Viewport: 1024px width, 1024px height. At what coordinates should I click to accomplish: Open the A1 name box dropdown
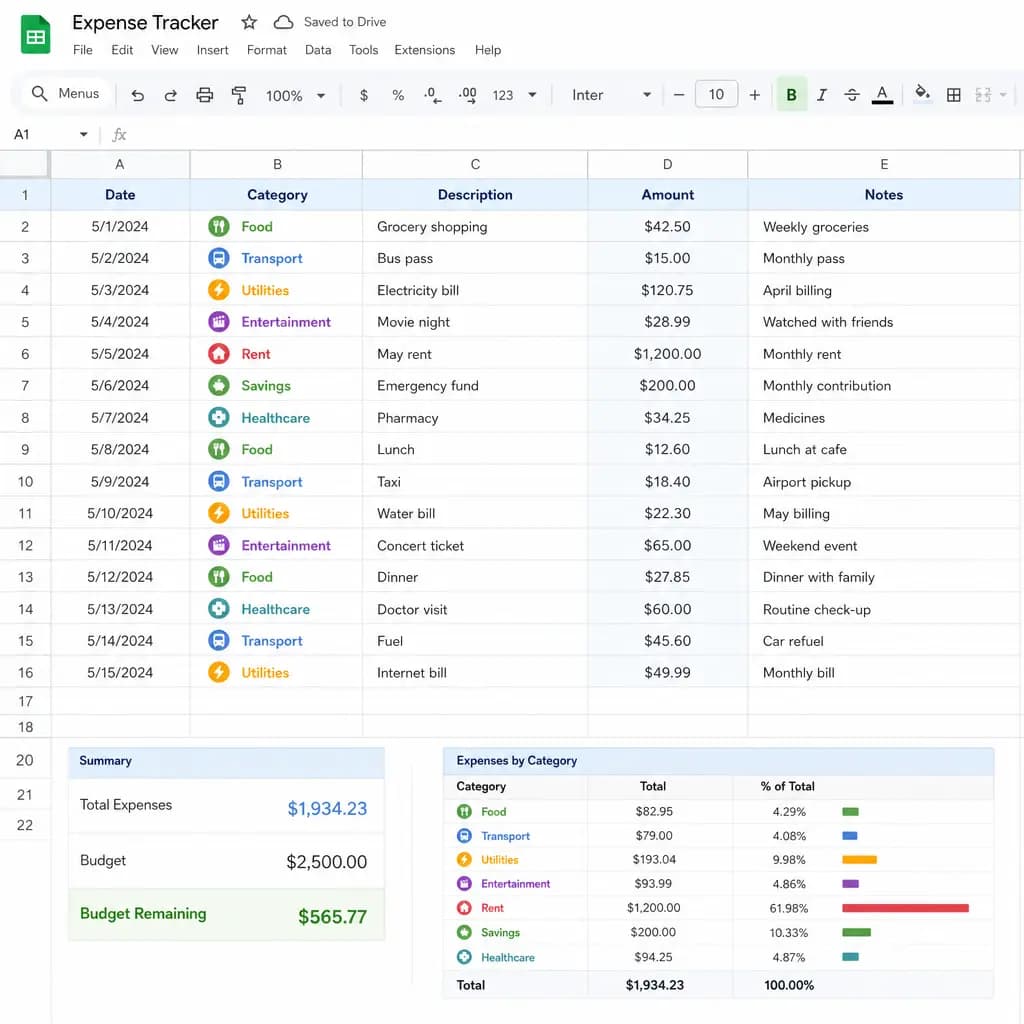[84, 135]
